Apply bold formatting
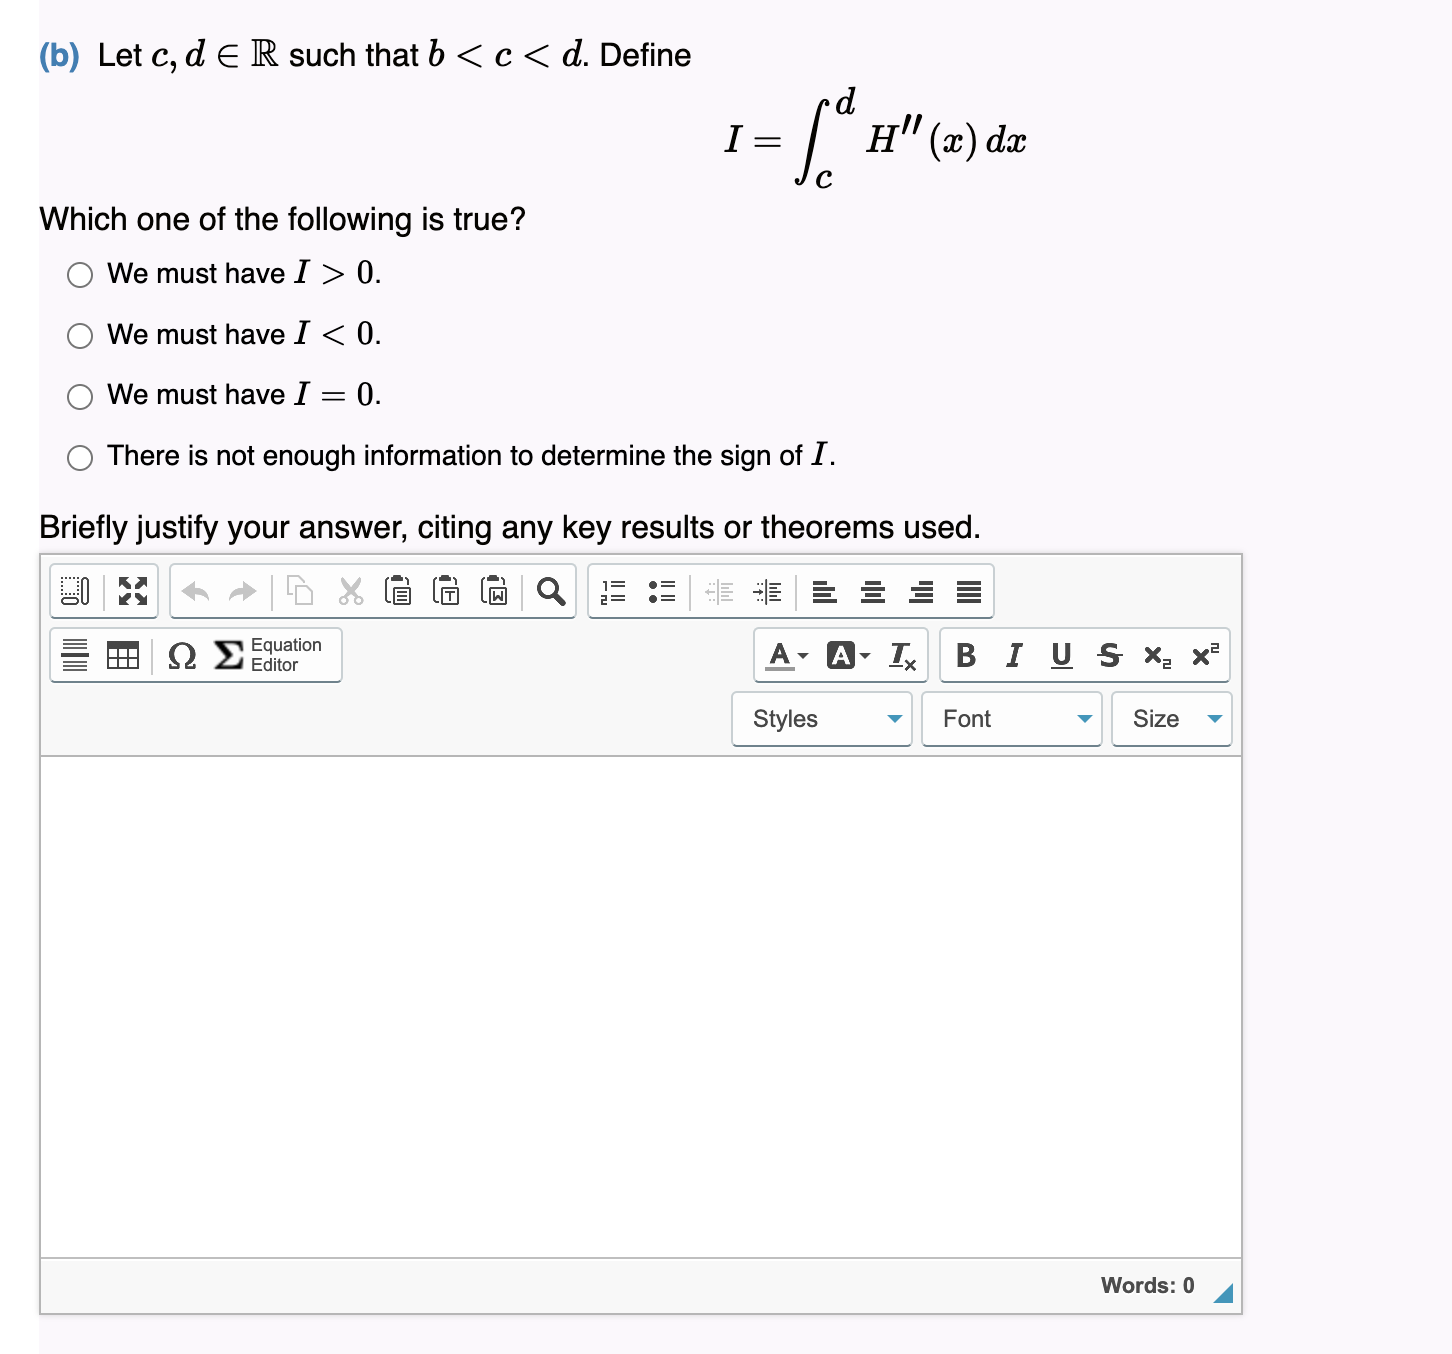 (x=965, y=655)
